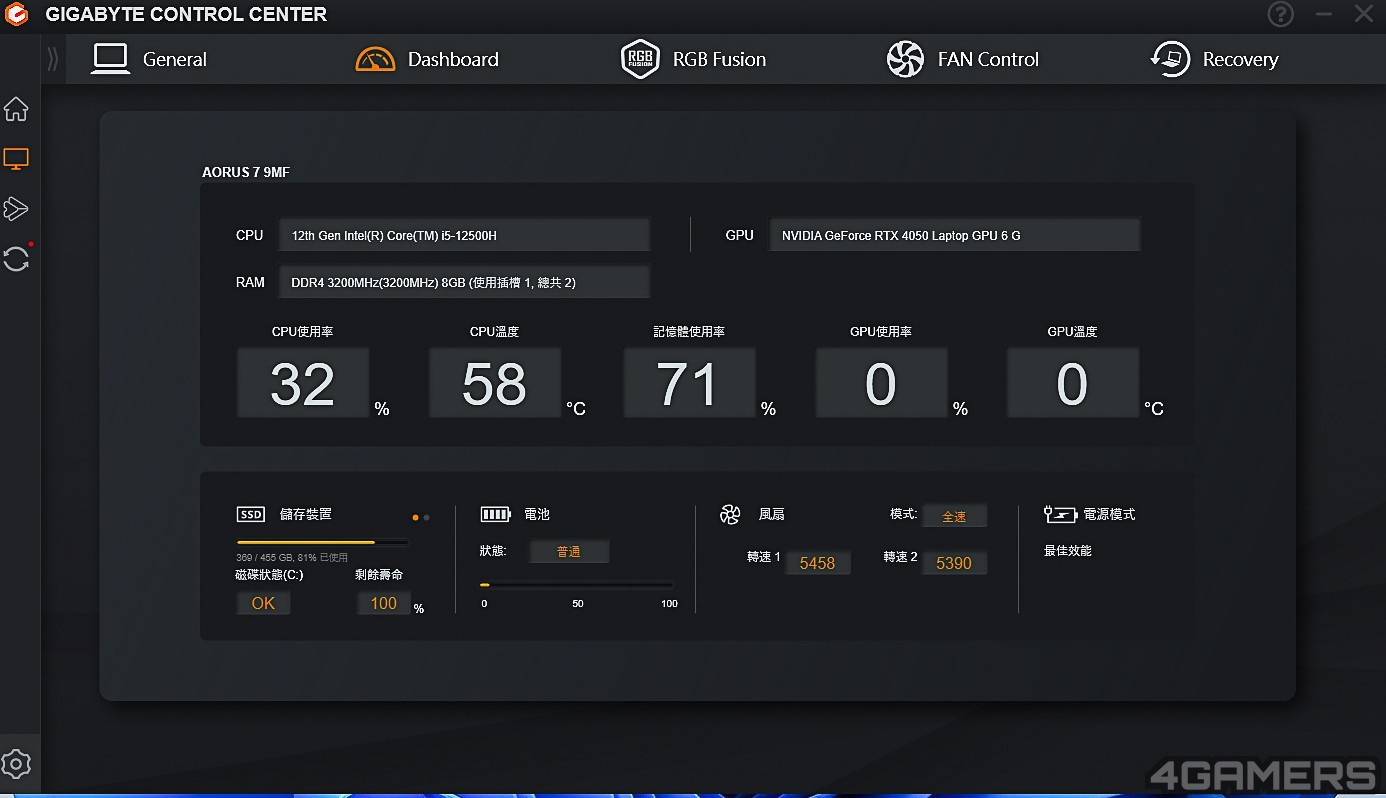1386x798 pixels.
Task: Click the Dashboard gauge icon
Action: 375,60
